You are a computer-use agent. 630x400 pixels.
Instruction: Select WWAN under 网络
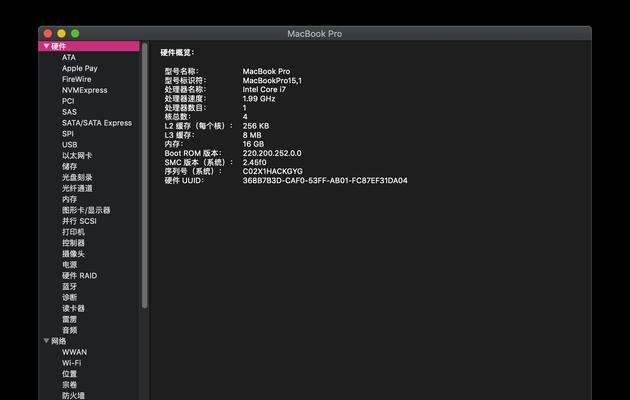point(74,352)
